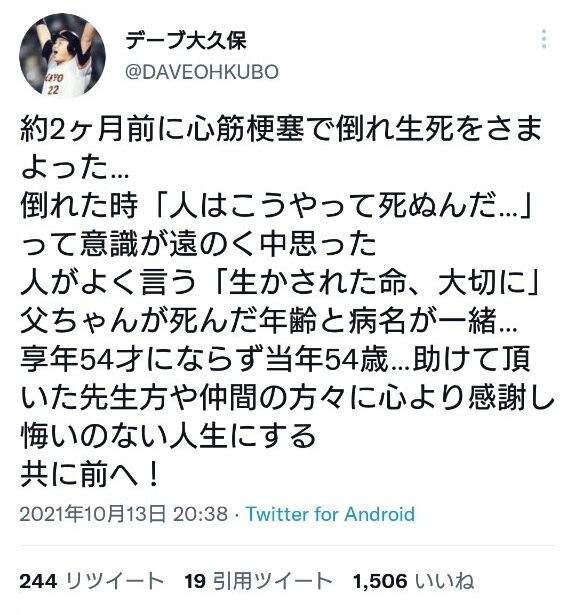Image resolution: width=576 pixels, height=615 pixels.
Task: View the いいね list label
Action: click(x=445, y=581)
